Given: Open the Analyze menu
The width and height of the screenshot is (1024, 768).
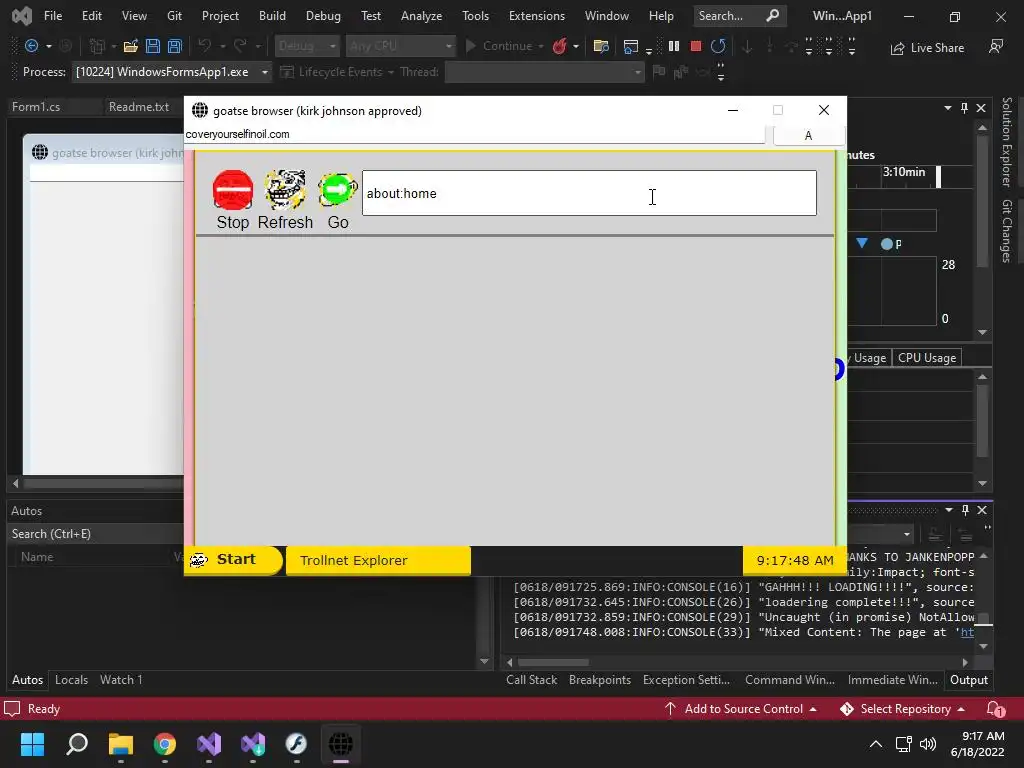Looking at the screenshot, I should click(421, 16).
